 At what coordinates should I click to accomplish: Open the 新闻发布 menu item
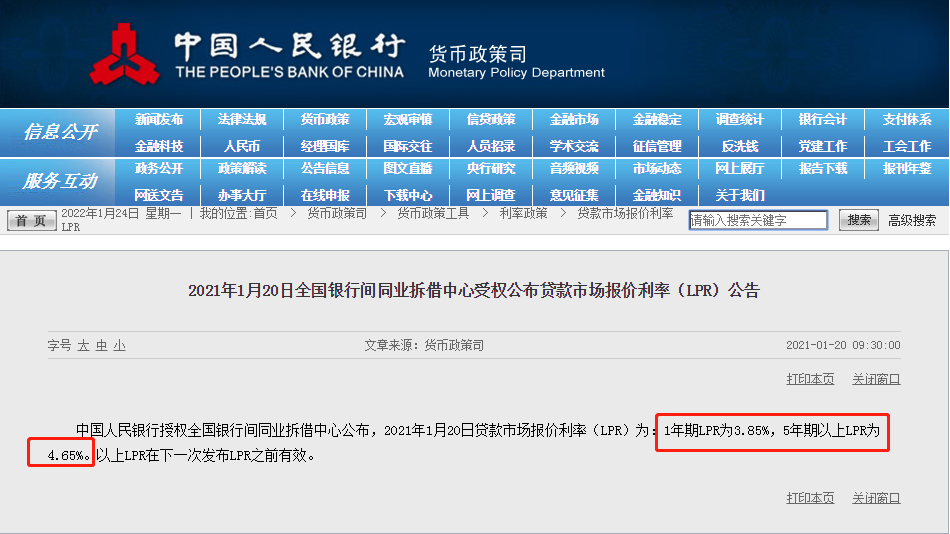point(159,120)
